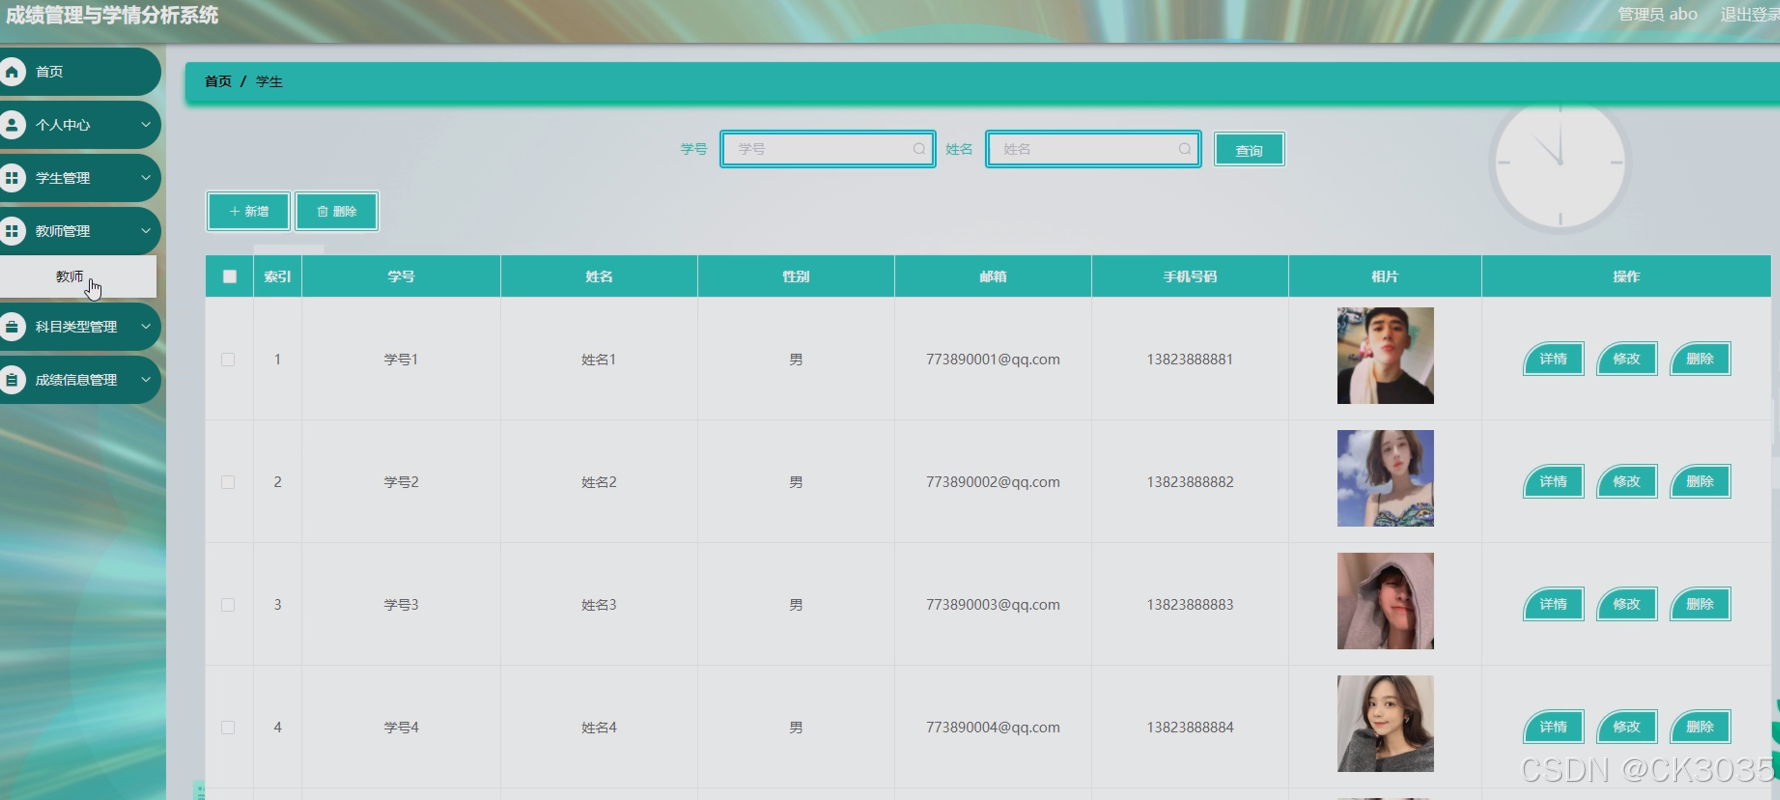Expand the 成绩信息管理 menu chevron

point(146,380)
